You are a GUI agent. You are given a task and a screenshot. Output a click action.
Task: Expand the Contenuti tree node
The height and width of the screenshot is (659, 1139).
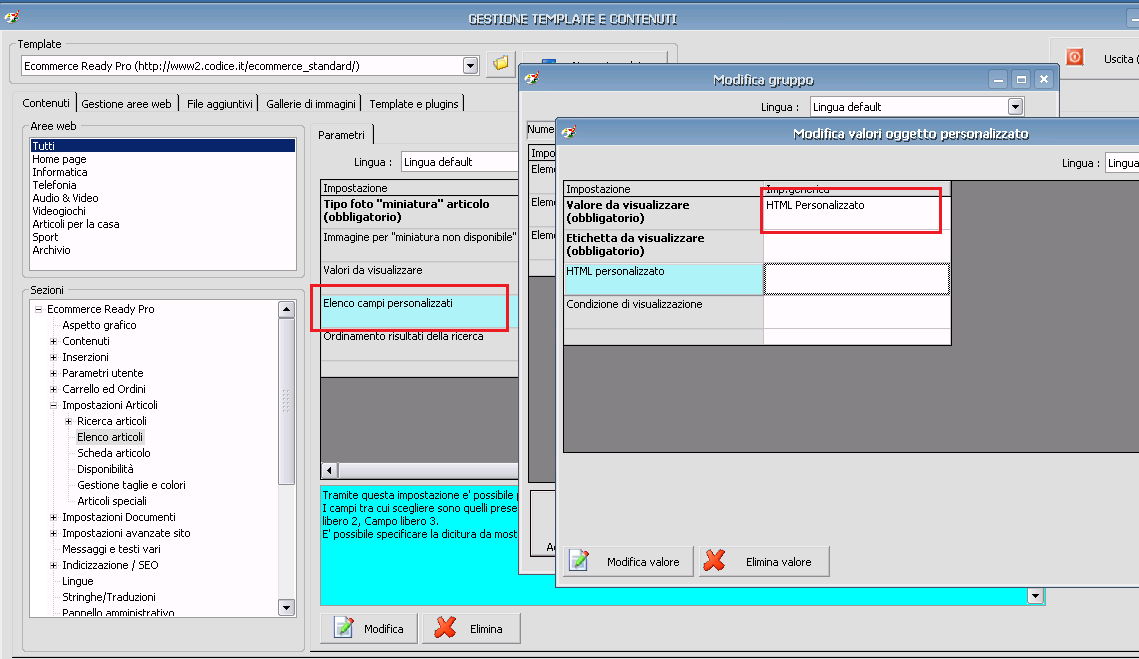pyautogui.click(x=53, y=341)
